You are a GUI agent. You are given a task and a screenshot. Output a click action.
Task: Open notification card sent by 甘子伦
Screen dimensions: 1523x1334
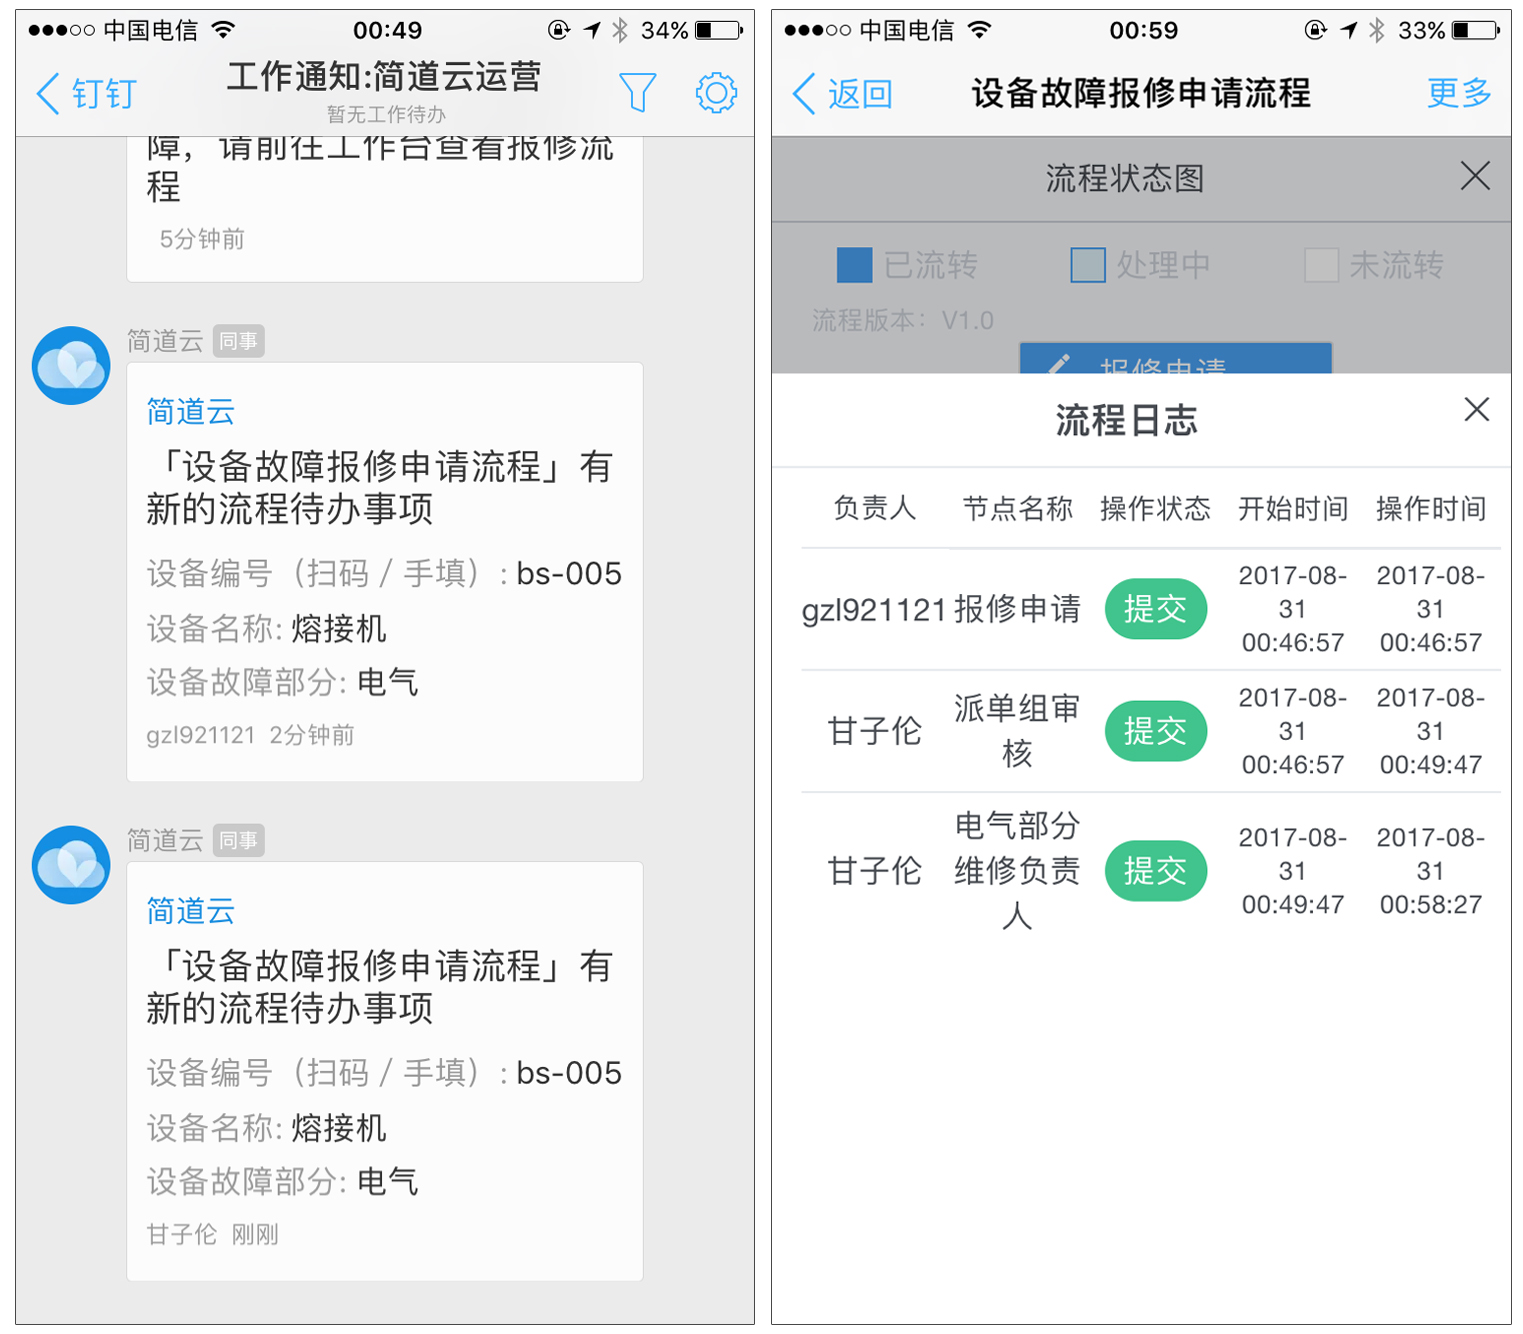384,1070
